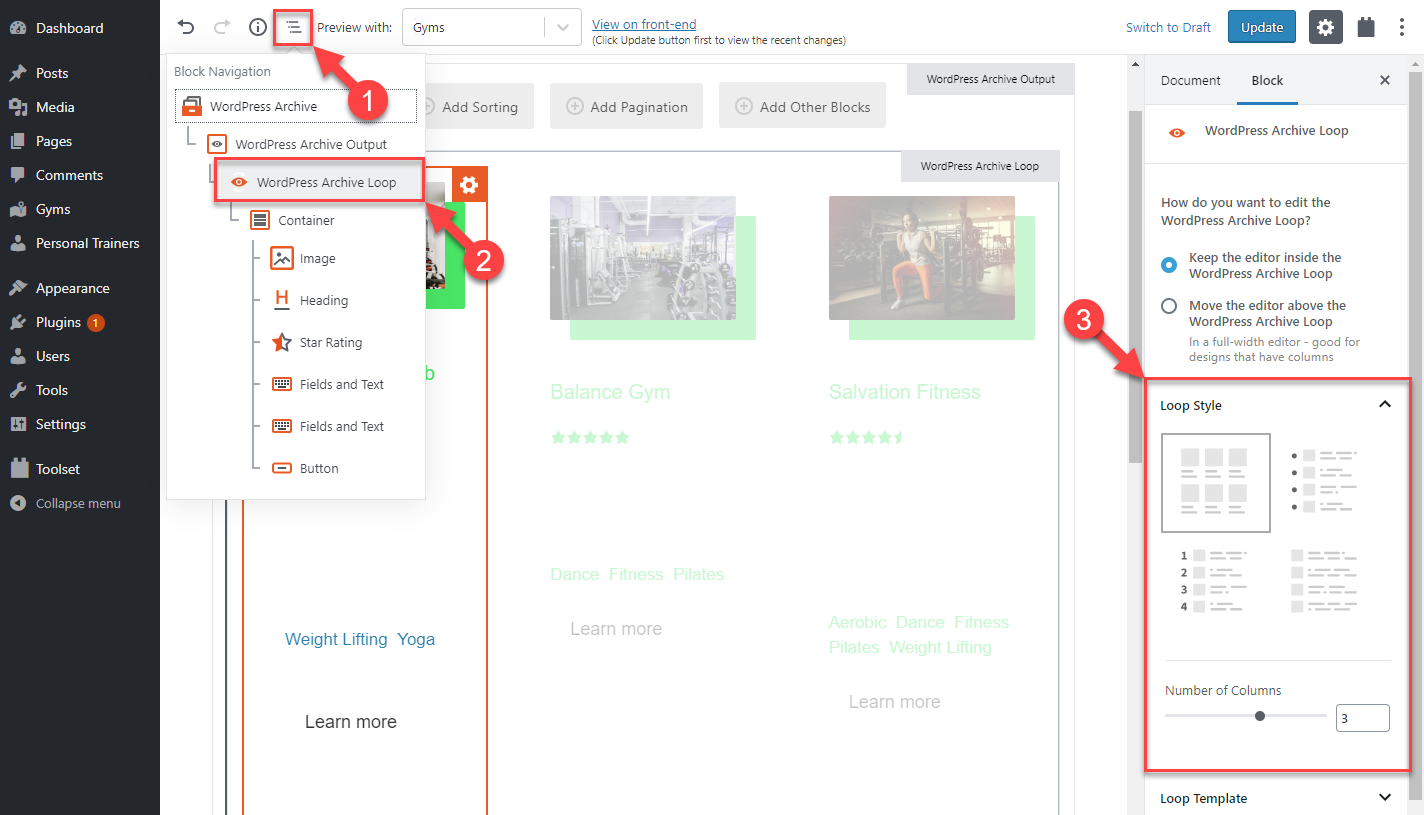Screen dimensions: 1424x815
Task: Switch to the Document tab
Action: (1191, 80)
